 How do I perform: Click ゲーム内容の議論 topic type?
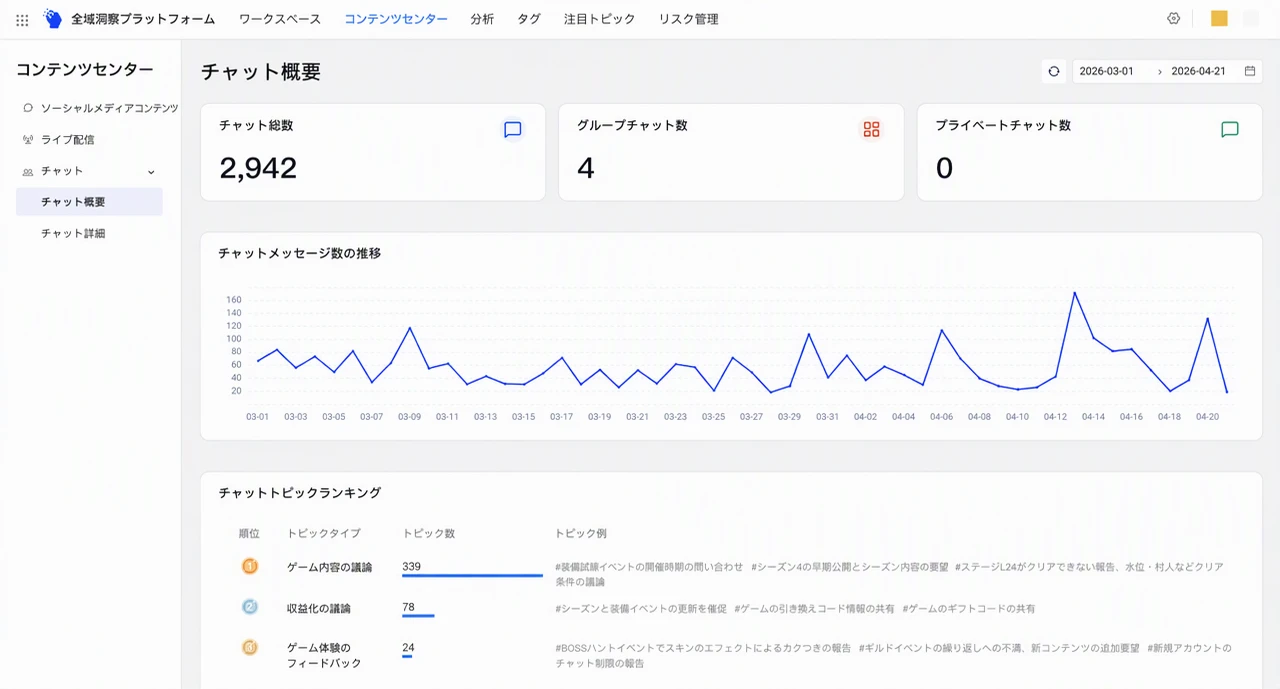(x=329, y=567)
